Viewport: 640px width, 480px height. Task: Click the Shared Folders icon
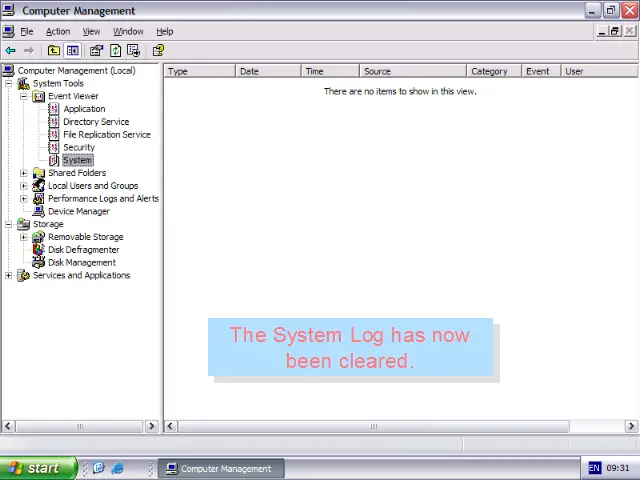(x=38, y=173)
